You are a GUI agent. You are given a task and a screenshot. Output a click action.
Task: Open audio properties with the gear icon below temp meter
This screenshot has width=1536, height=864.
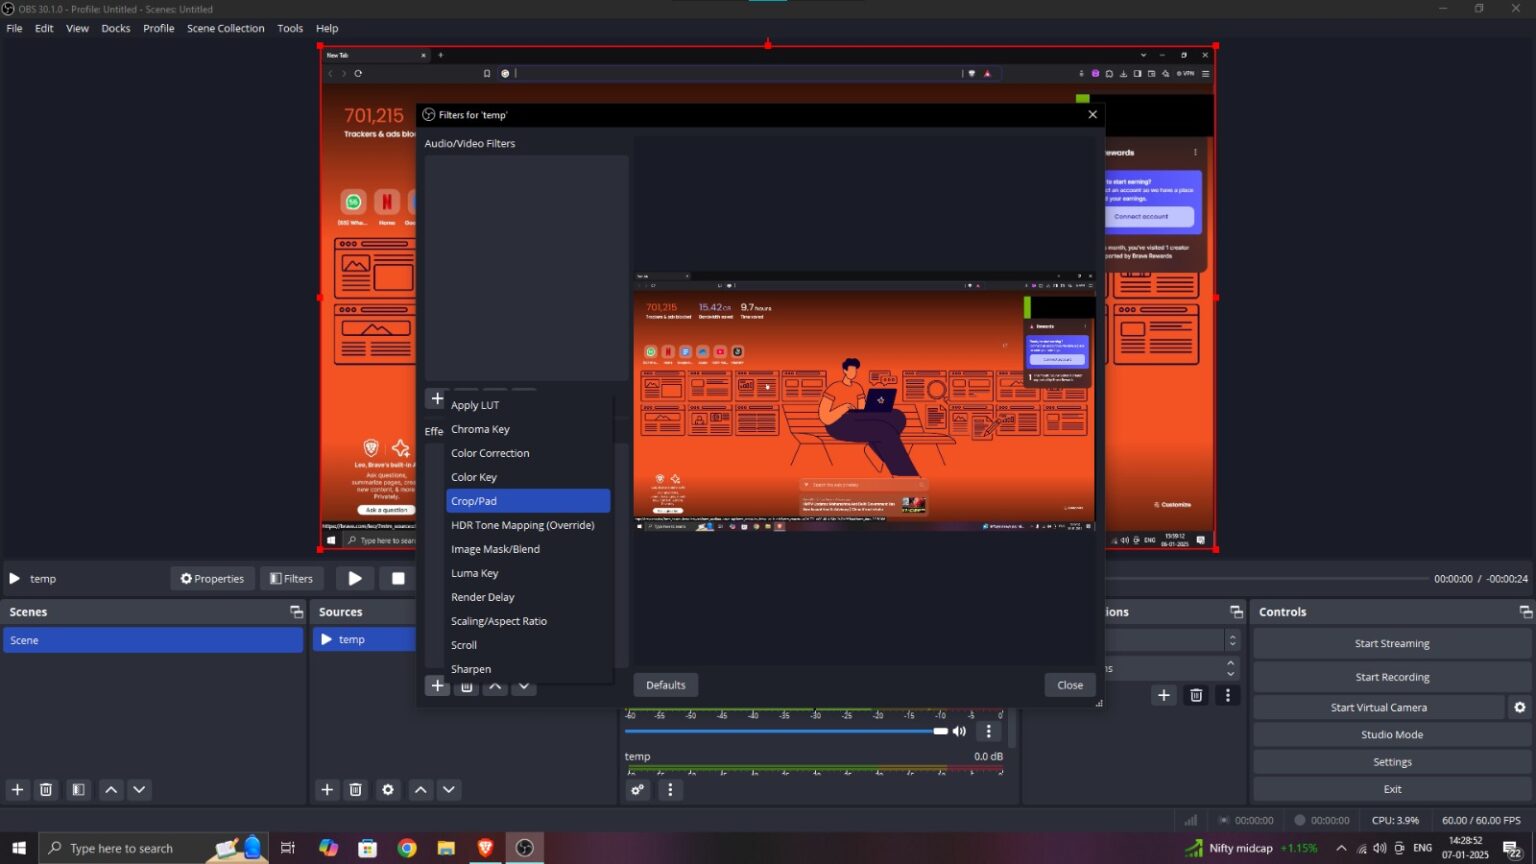[x=638, y=789]
